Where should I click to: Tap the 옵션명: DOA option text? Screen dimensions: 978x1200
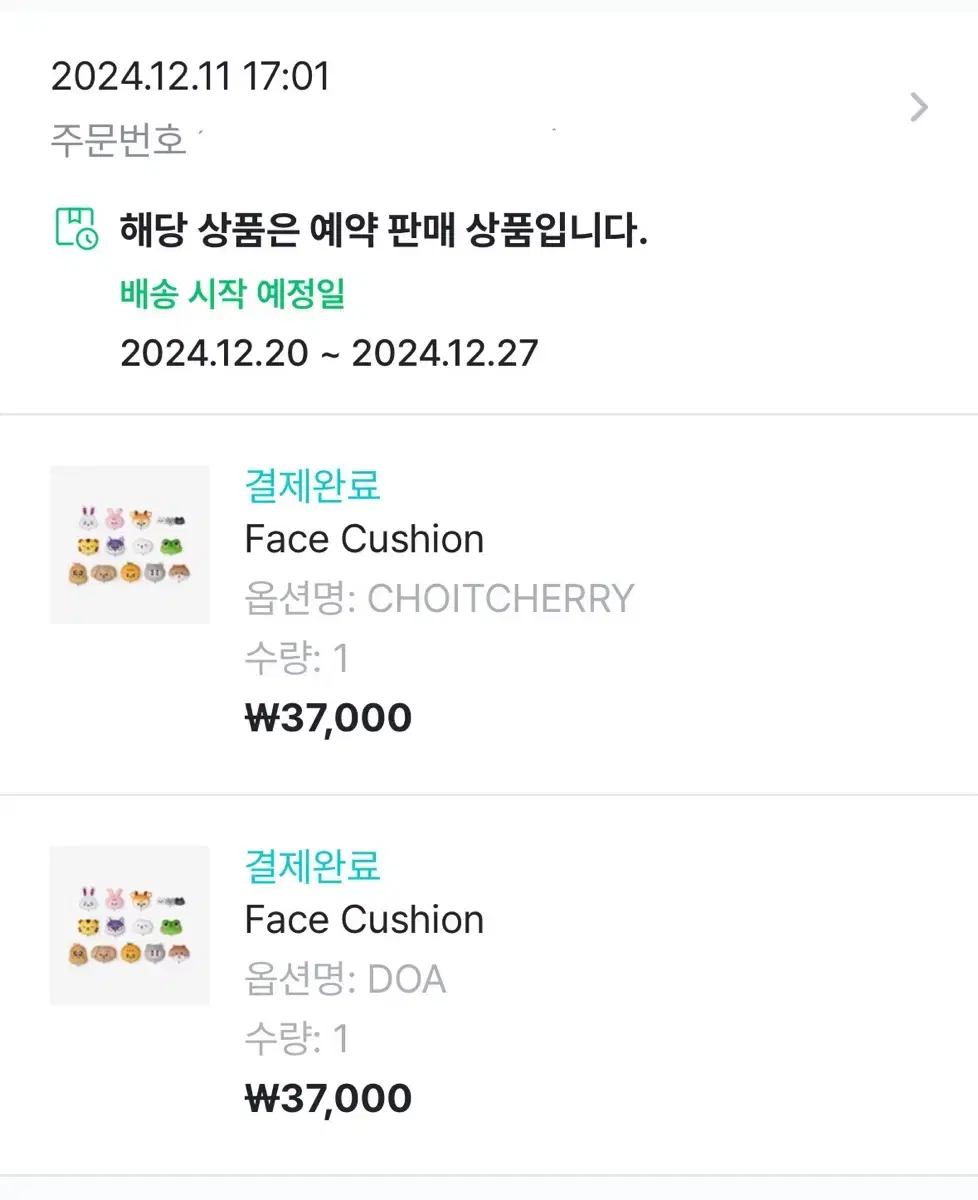tap(345, 979)
